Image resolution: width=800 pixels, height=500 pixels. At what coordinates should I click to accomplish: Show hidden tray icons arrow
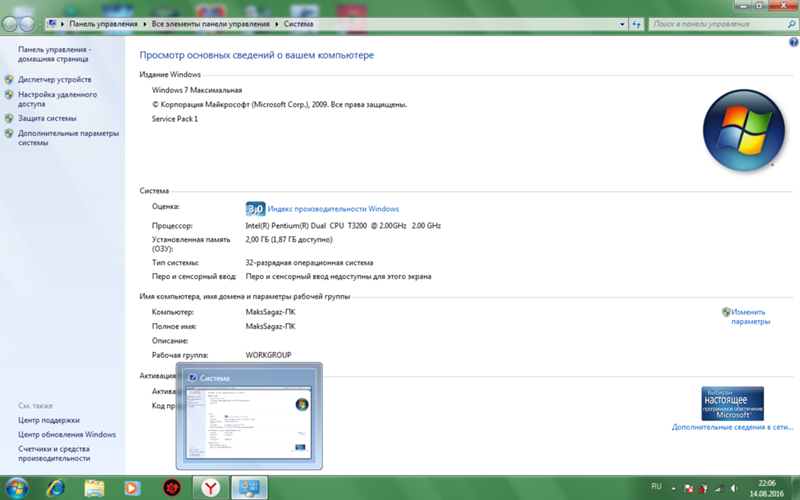pos(673,489)
